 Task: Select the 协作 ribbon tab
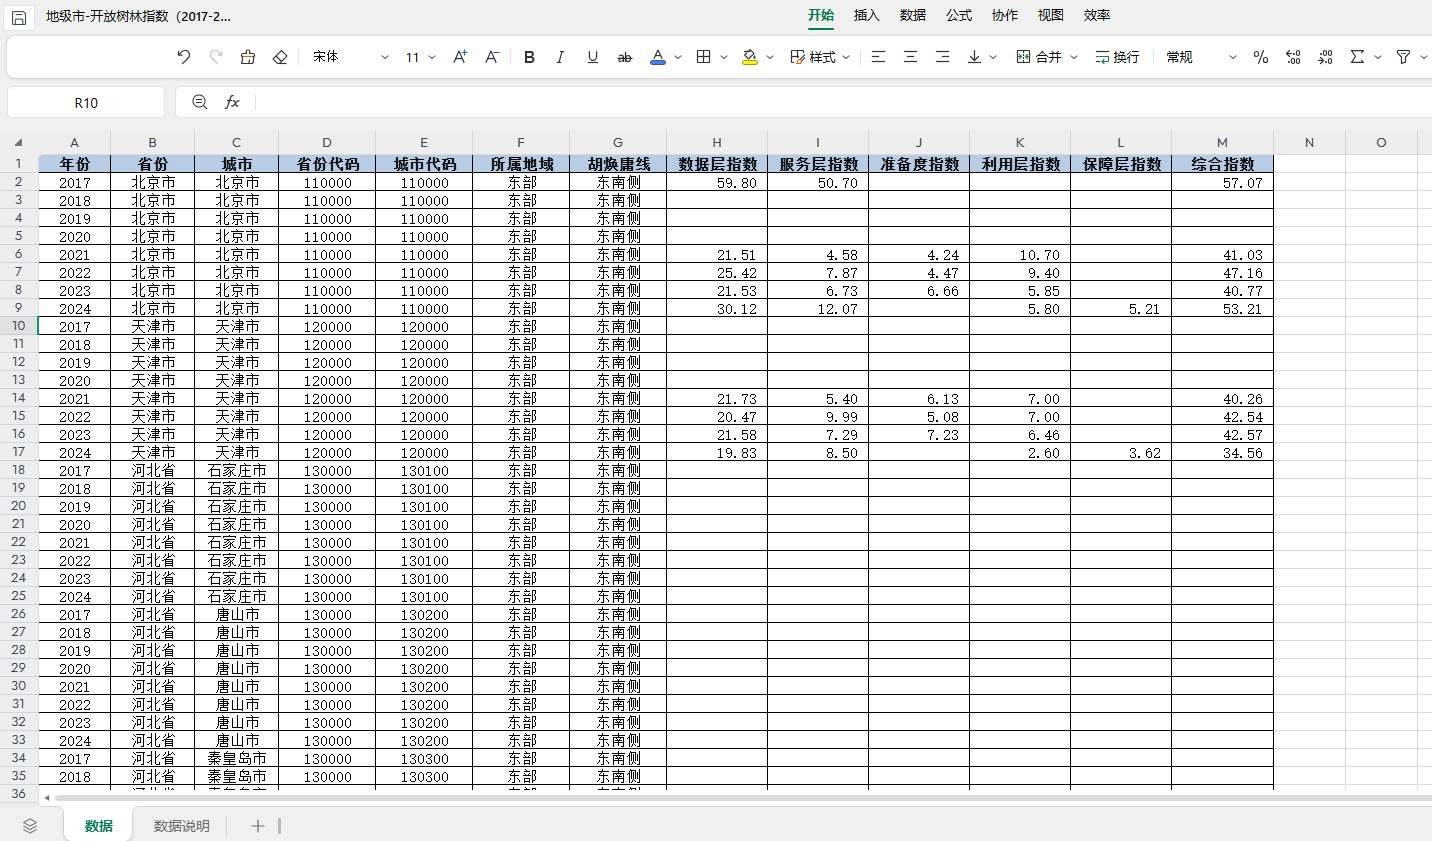1005,16
